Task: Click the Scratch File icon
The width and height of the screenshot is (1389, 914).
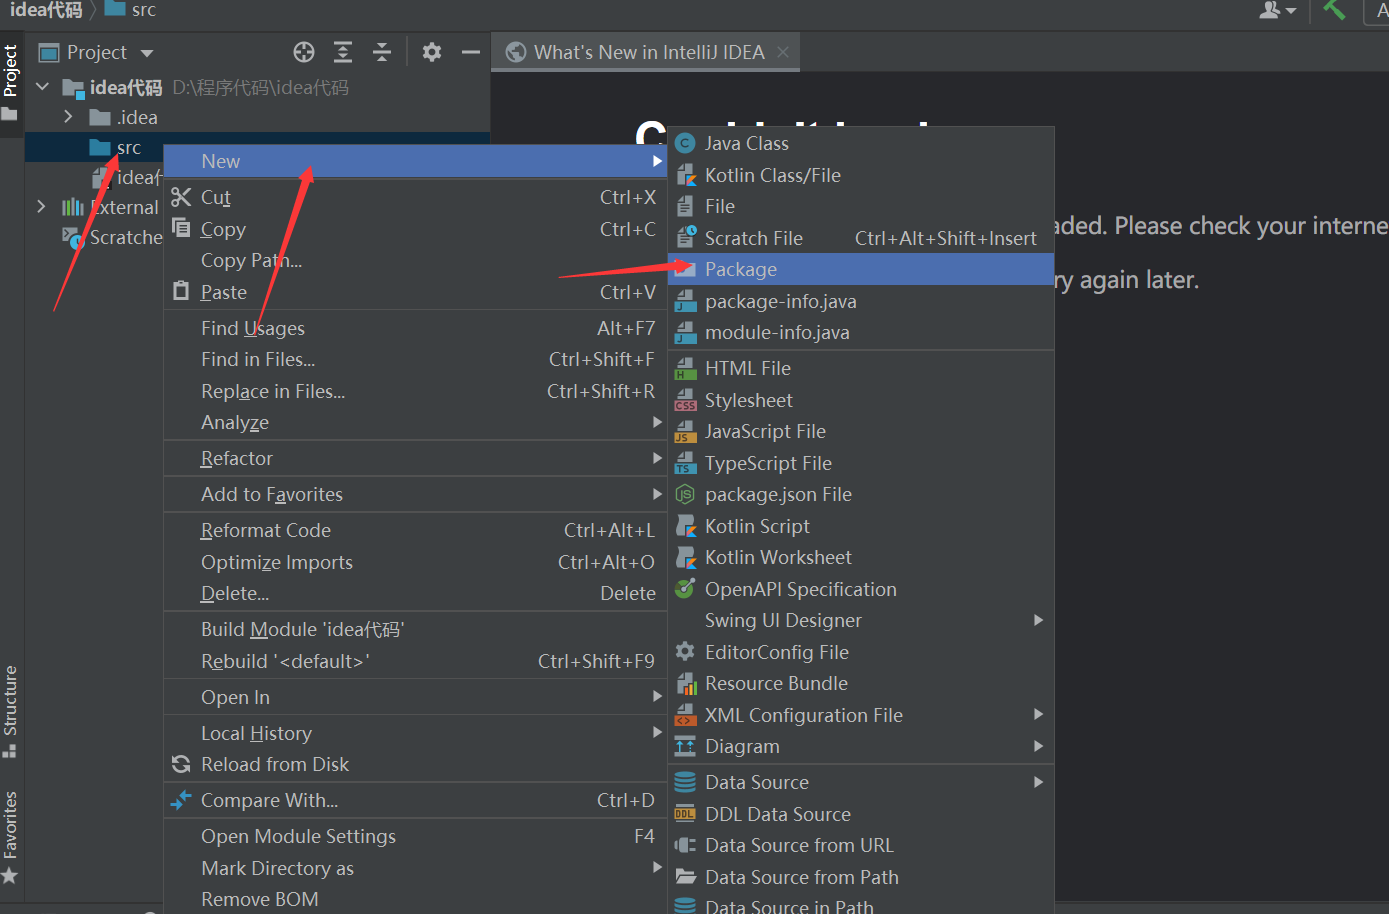Action: [x=685, y=238]
